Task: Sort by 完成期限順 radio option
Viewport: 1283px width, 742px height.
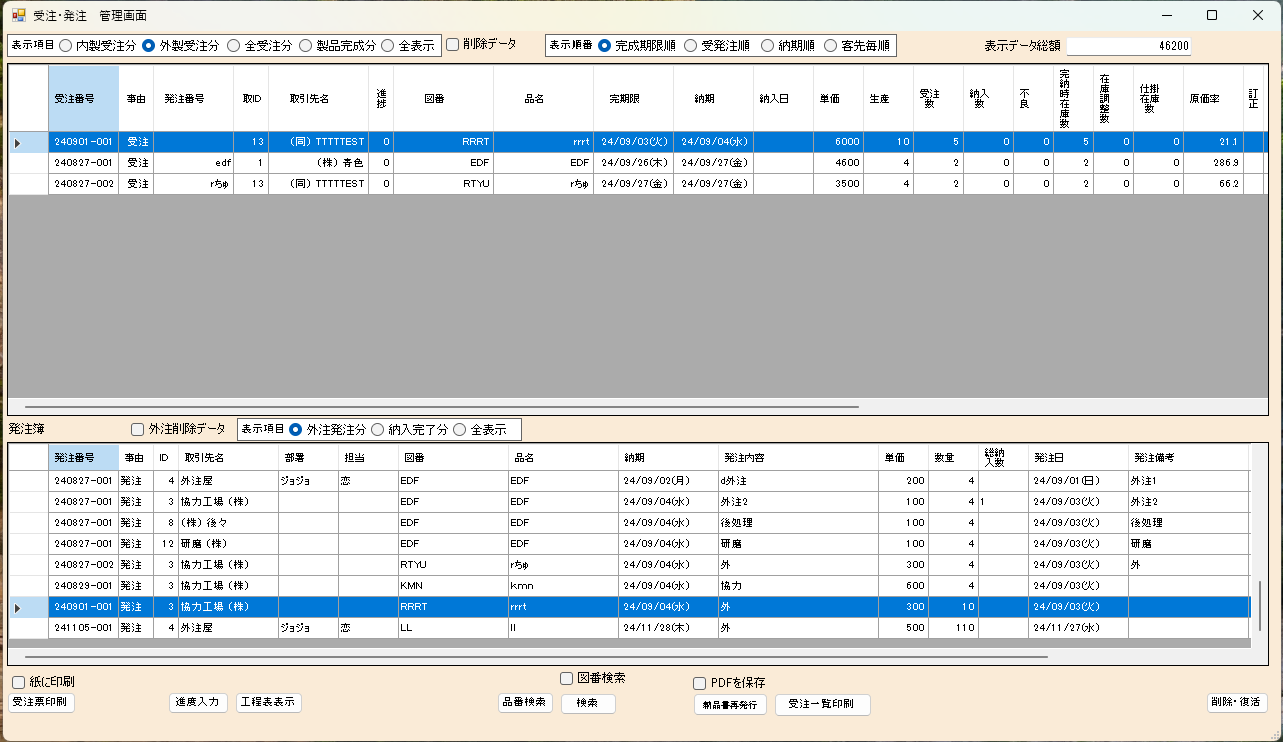Action: [x=636, y=45]
